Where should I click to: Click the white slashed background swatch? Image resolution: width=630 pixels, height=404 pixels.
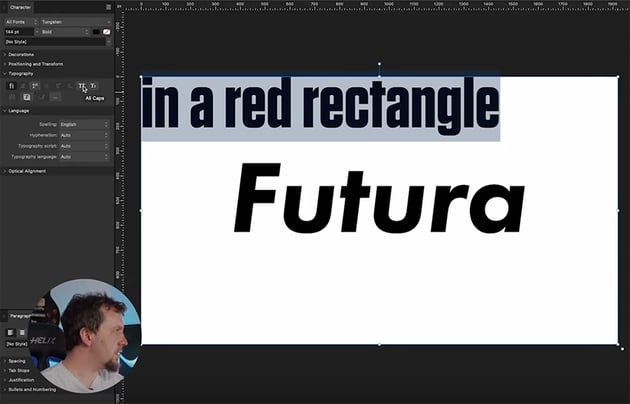tap(106, 32)
